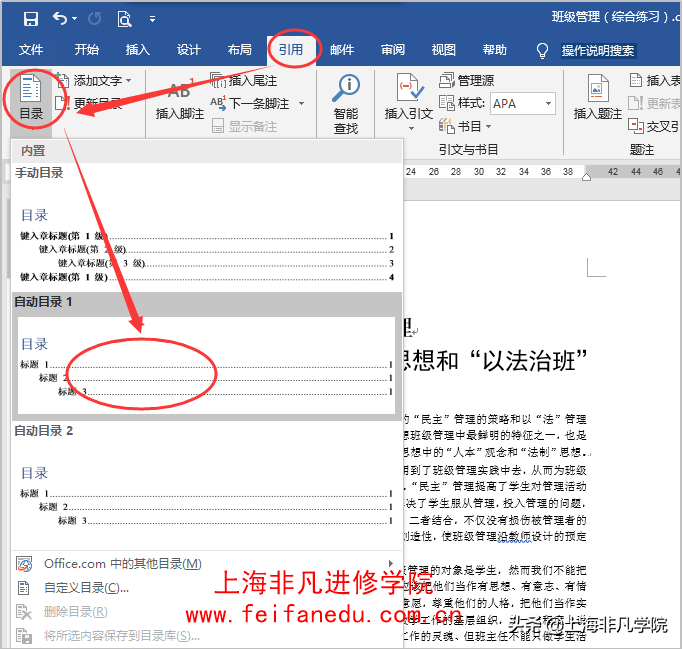Switch to the 插入 tab
The width and height of the screenshot is (683, 649).
tap(138, 50)
